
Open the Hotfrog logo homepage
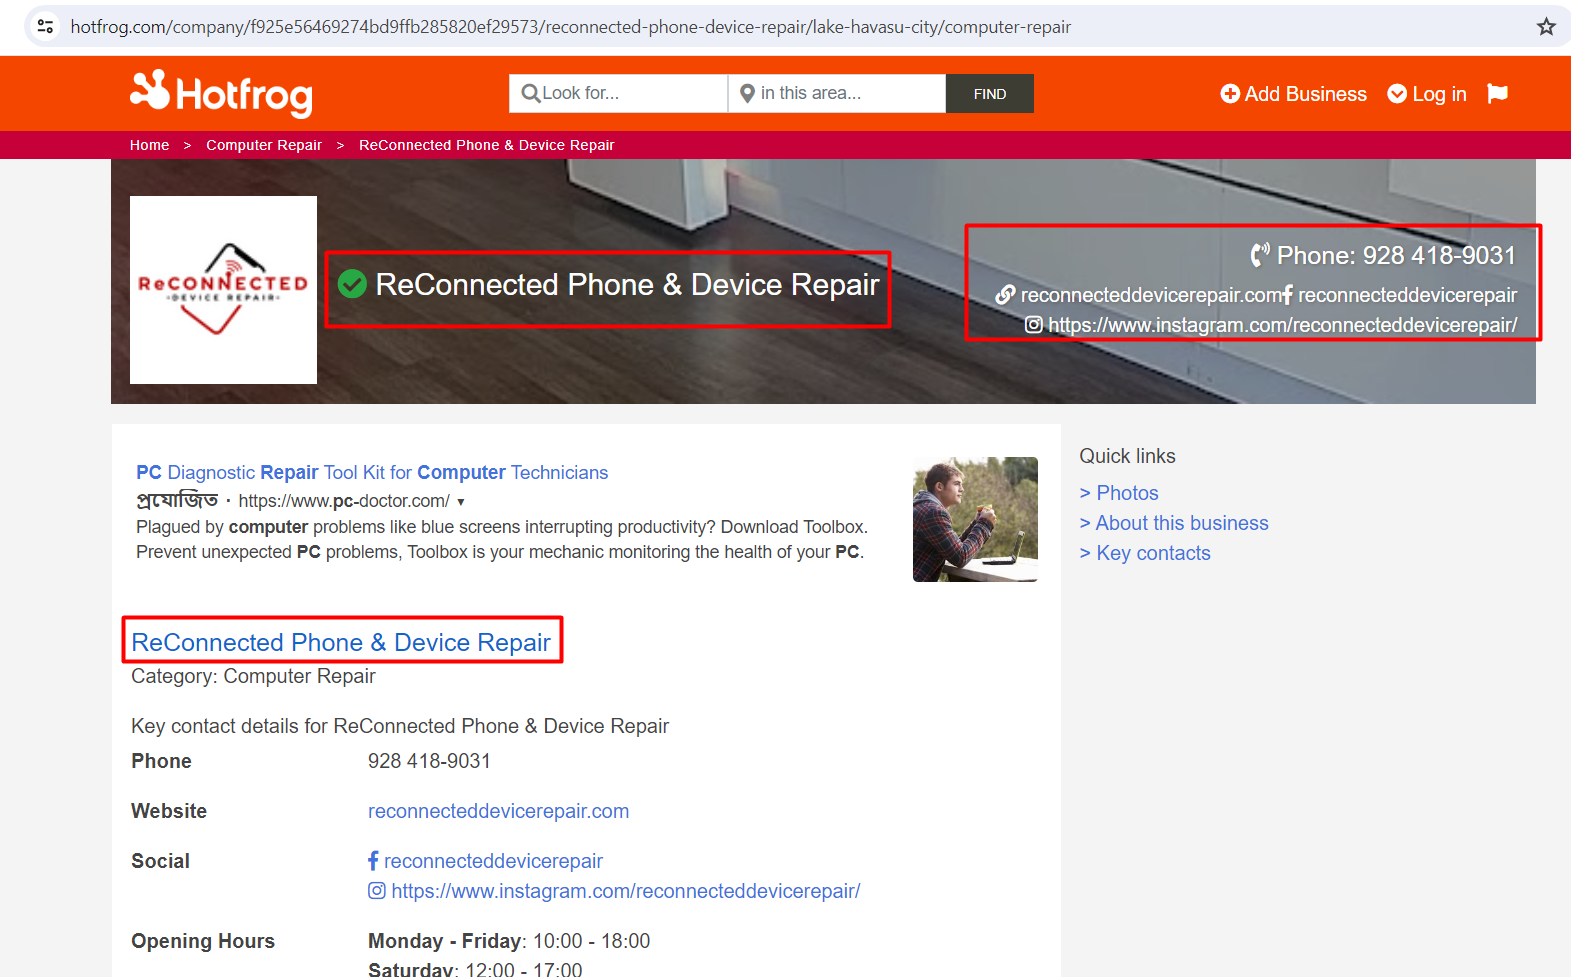point(221,93)
